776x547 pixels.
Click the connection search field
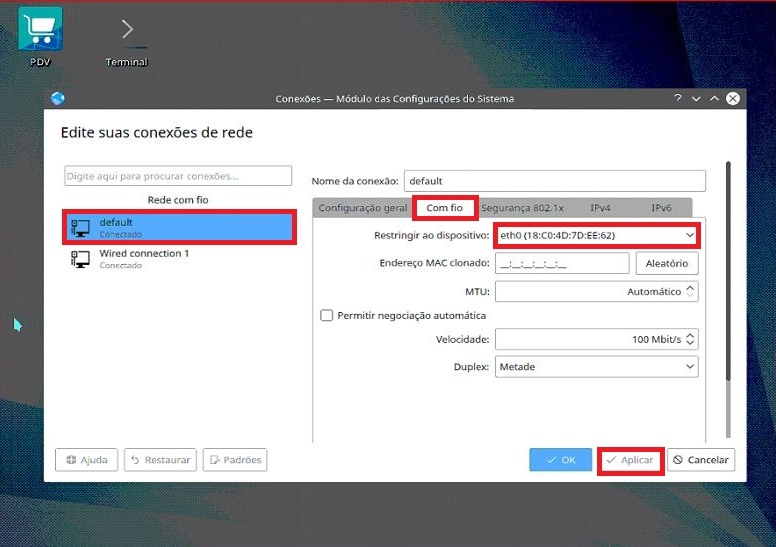(x=178, y=176)
